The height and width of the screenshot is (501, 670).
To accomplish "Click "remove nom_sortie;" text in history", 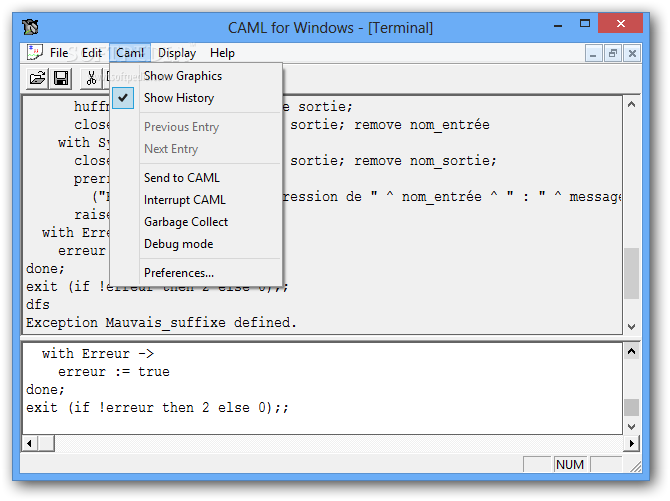I will (425, 161).
